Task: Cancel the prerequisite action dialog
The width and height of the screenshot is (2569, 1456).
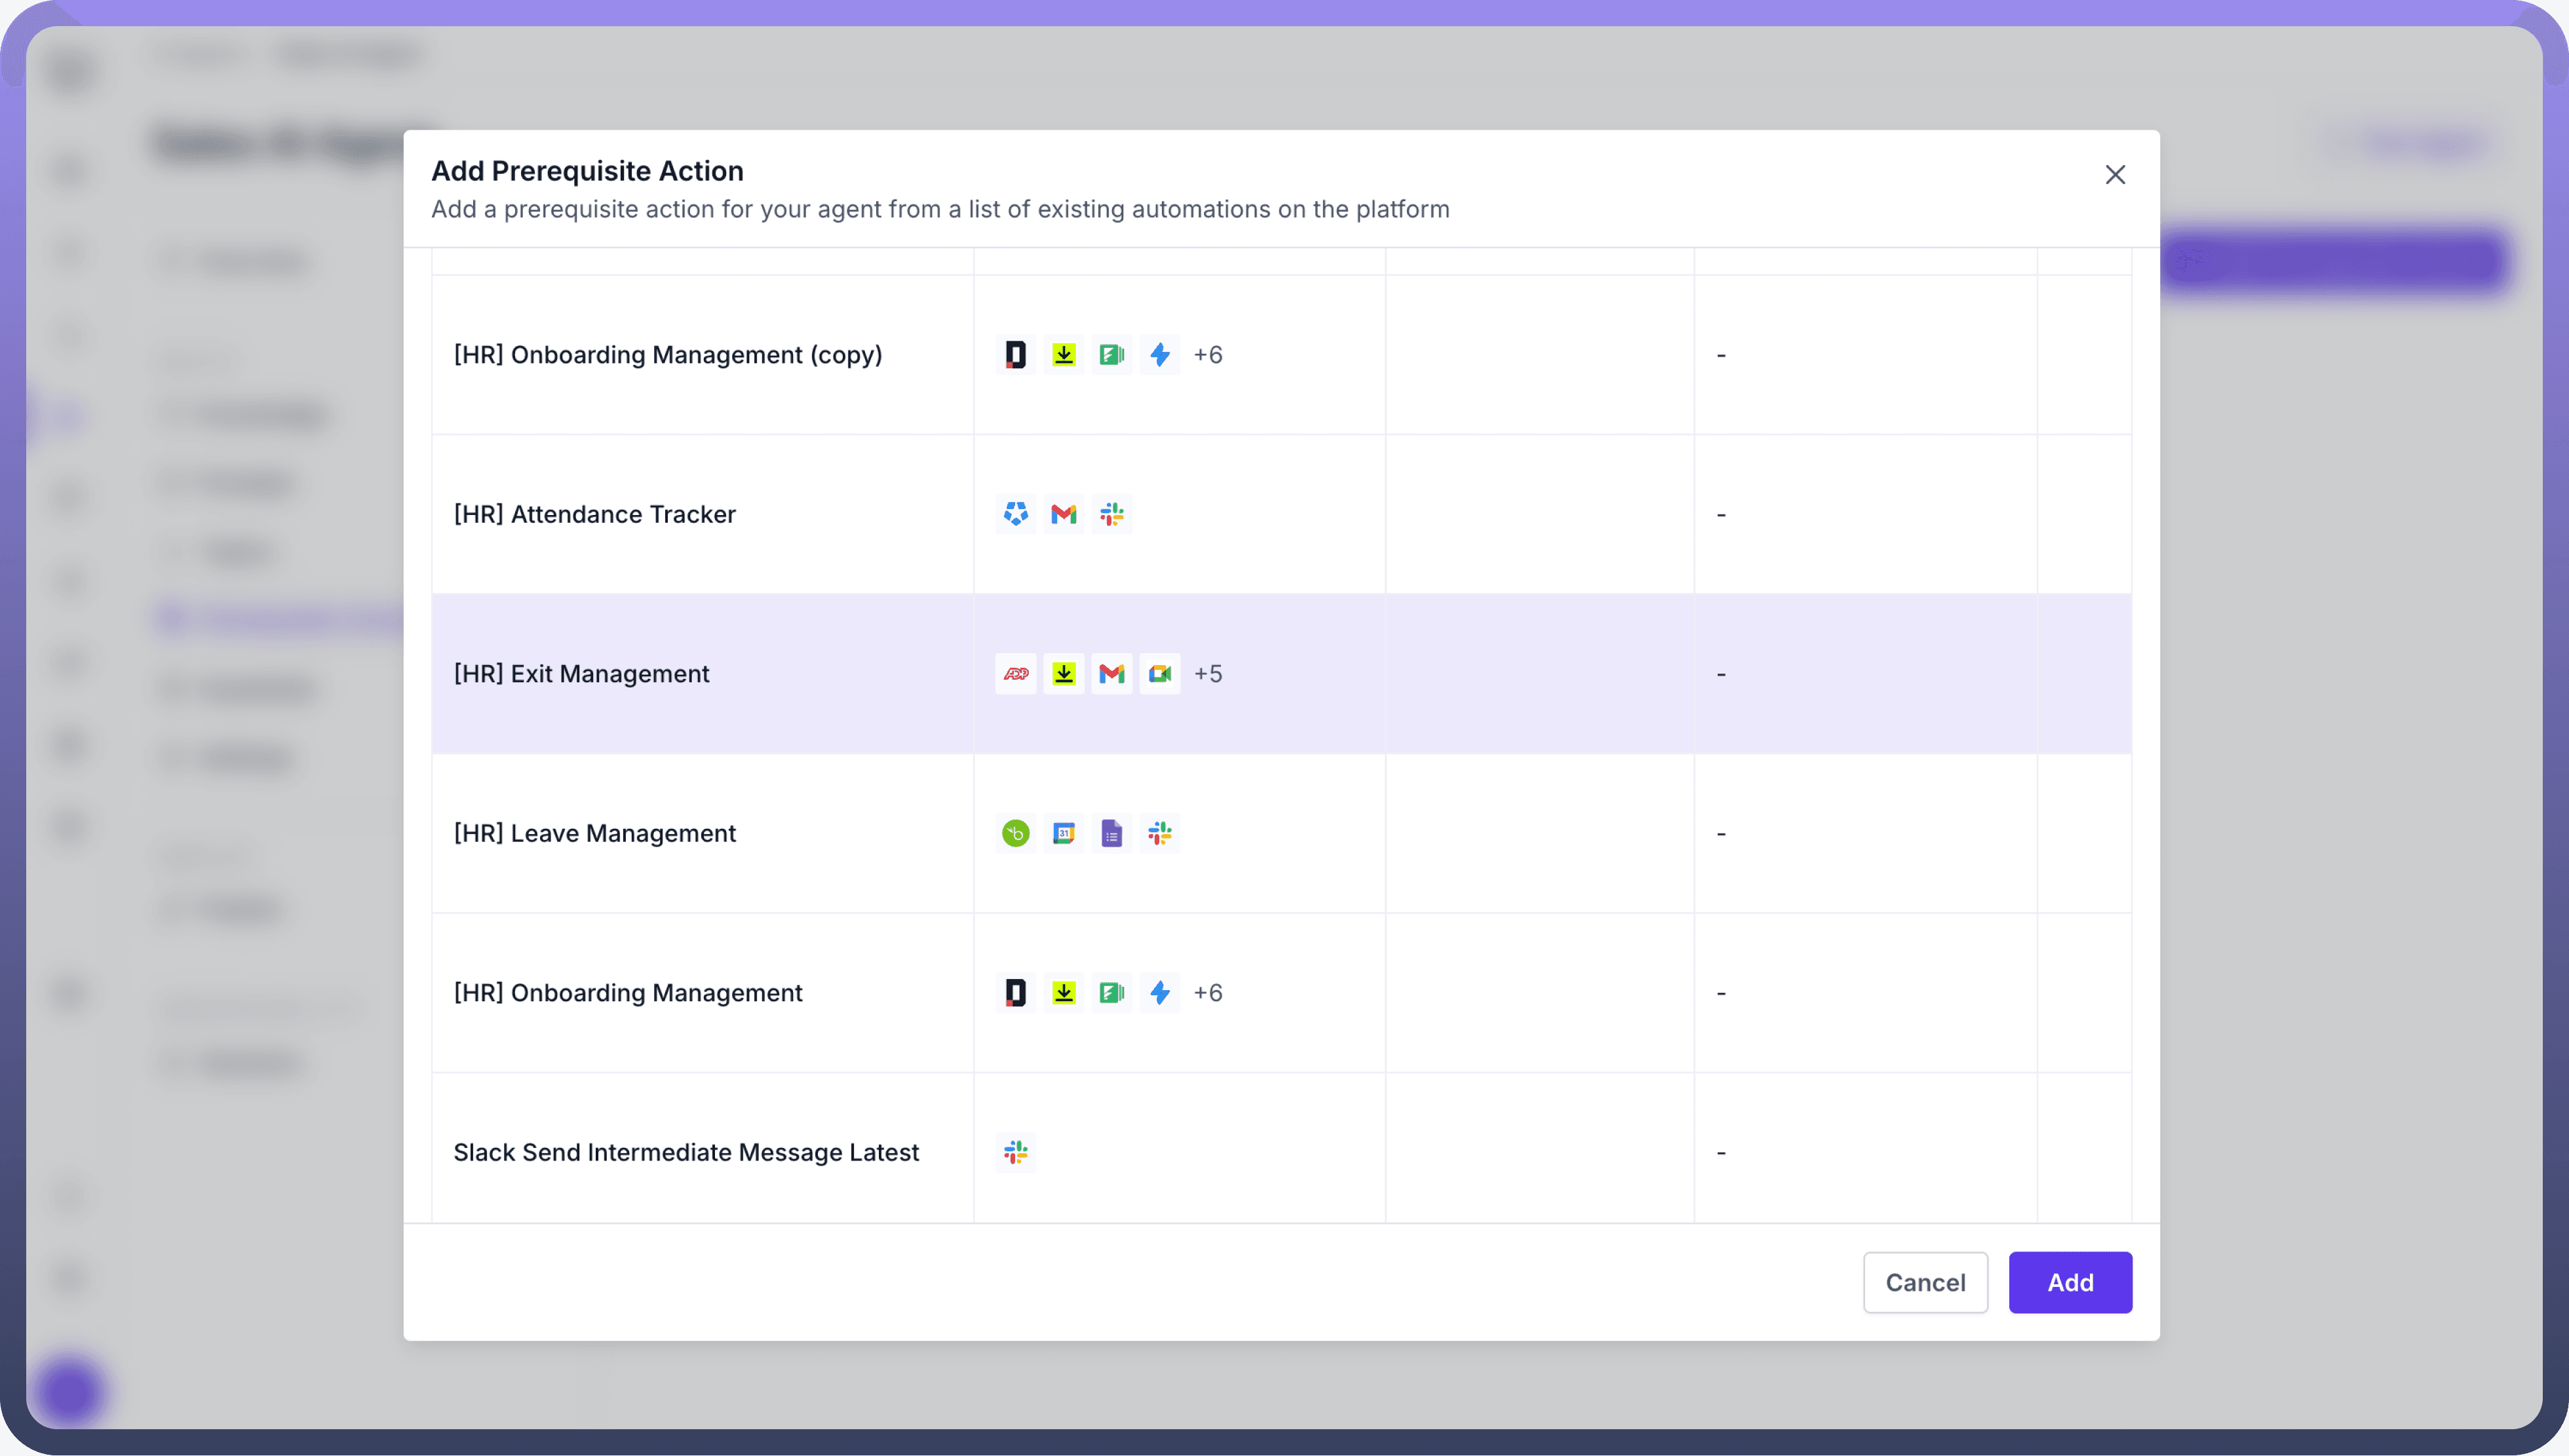Action: 1924,1282
